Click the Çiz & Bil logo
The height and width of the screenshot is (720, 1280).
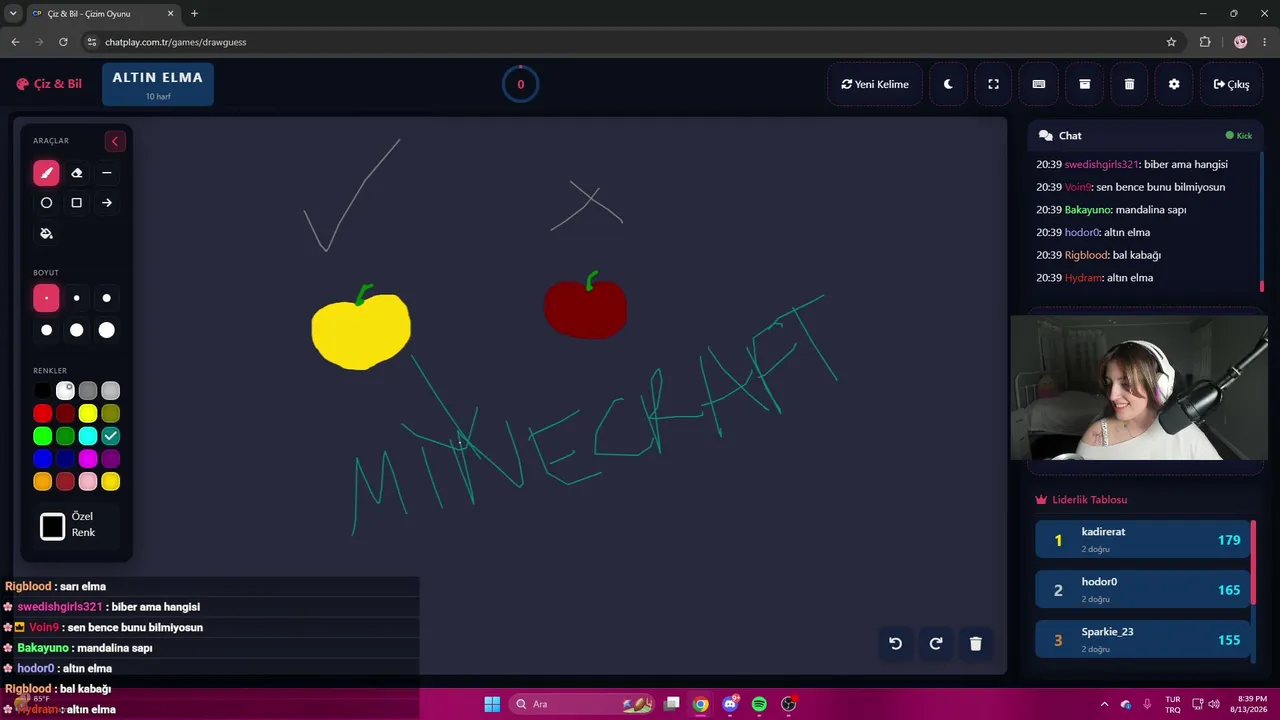pos(49,84)
